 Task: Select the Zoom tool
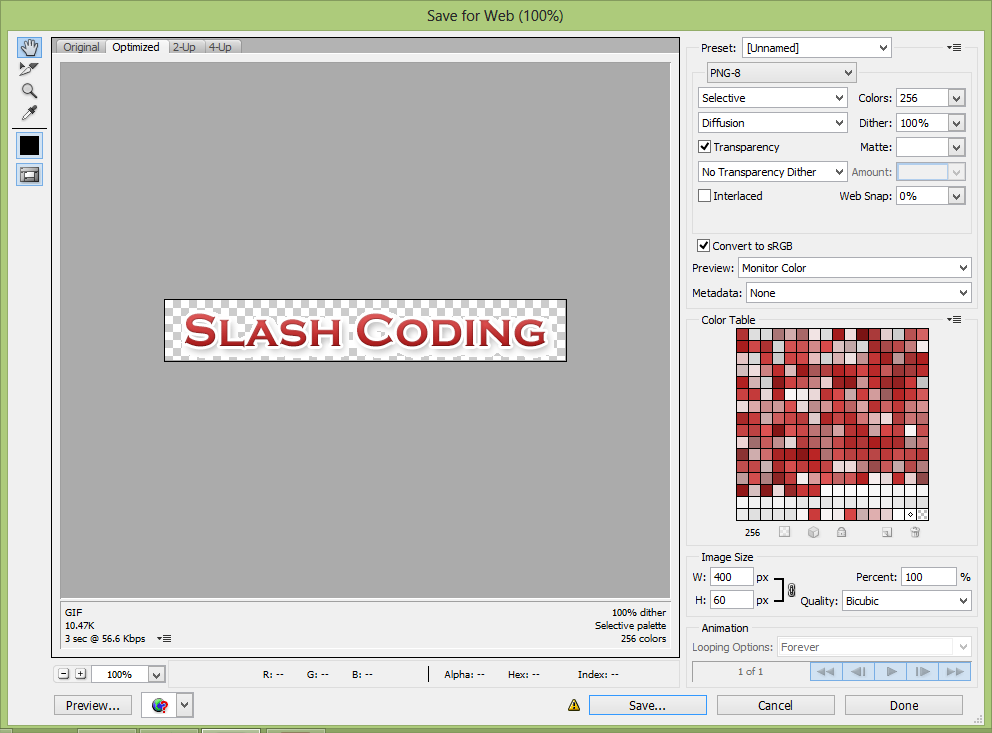point(29,90)
